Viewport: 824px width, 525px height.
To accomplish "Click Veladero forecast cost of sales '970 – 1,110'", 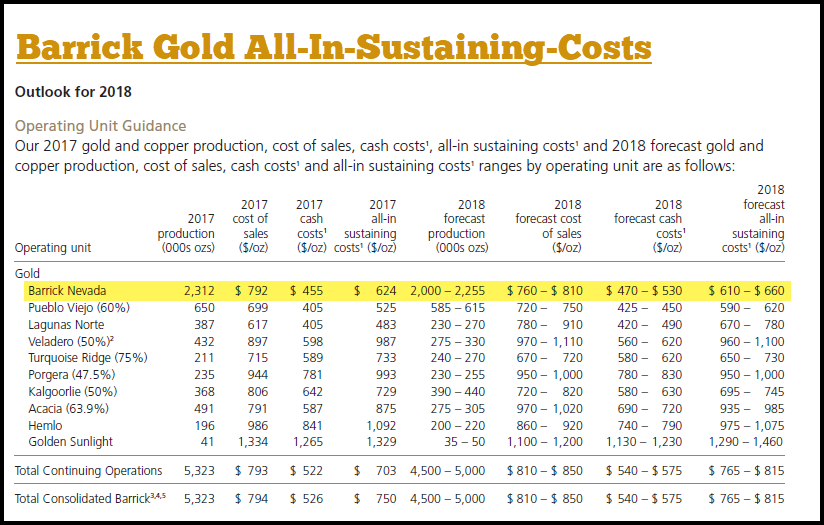I will click(549, 342).
